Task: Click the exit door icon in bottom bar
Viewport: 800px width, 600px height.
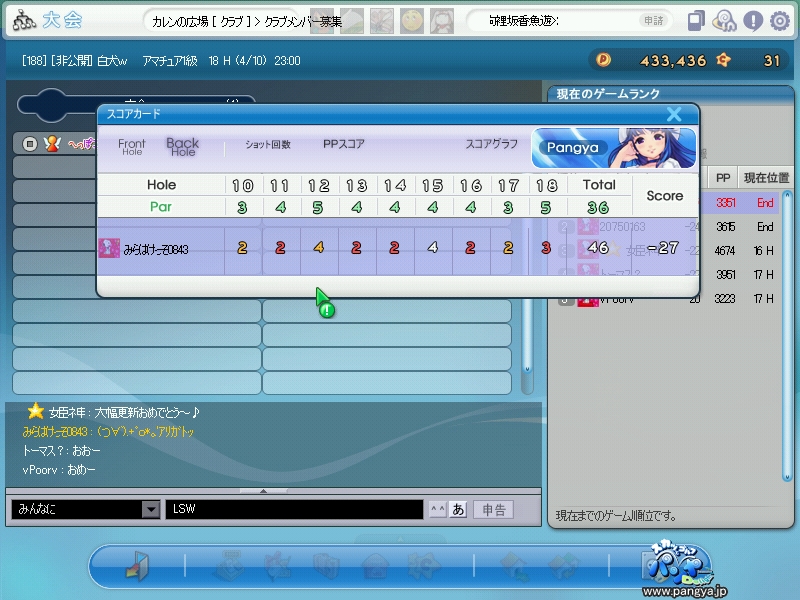Action: coord(138,566)
